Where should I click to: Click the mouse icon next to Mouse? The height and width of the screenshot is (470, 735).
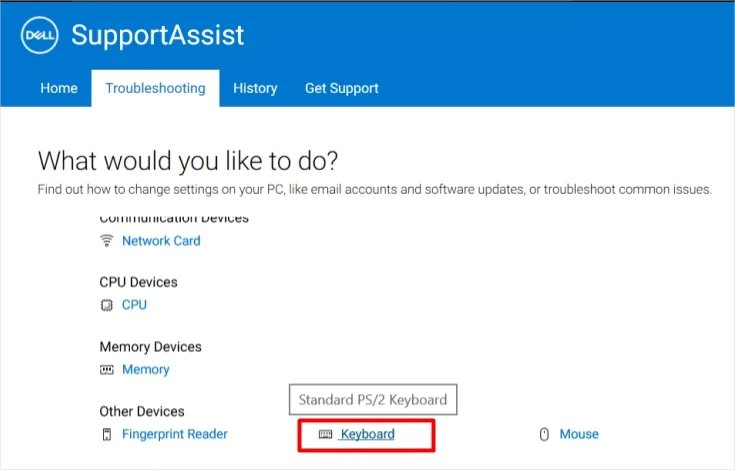[544, 434]
